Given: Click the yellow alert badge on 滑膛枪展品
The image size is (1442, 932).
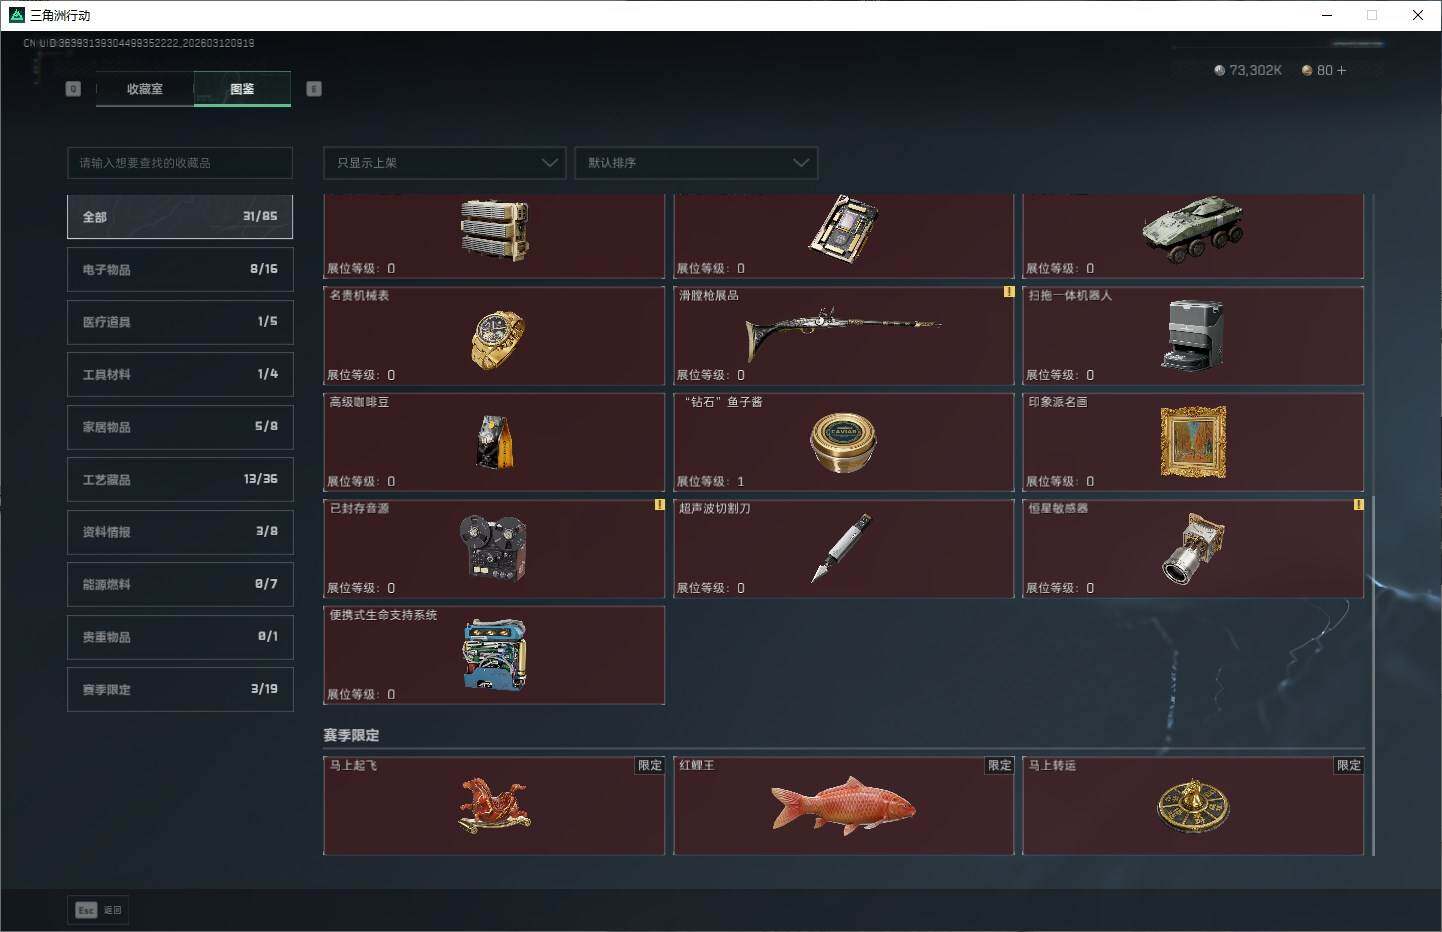Looking at the screenshot, I should pyautogui.click(x=1009, y=292).
